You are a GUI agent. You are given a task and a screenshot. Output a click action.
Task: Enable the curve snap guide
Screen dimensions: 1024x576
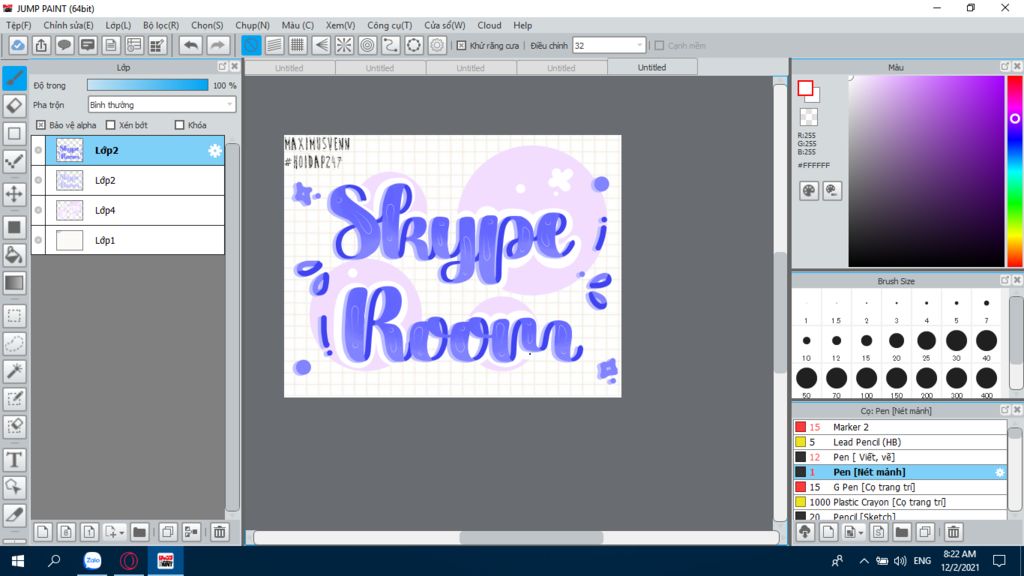(x=391, y=45)
